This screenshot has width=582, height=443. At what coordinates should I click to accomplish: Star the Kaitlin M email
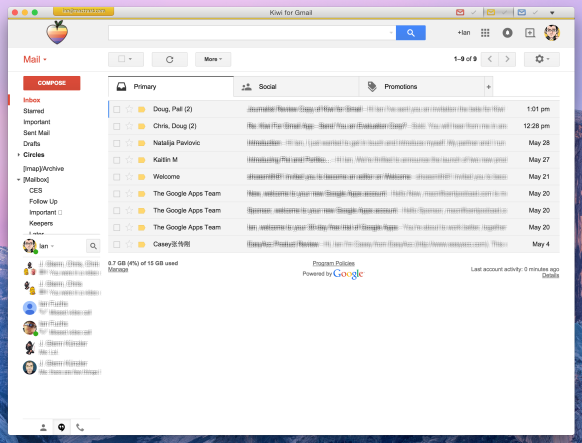point(129,160)
